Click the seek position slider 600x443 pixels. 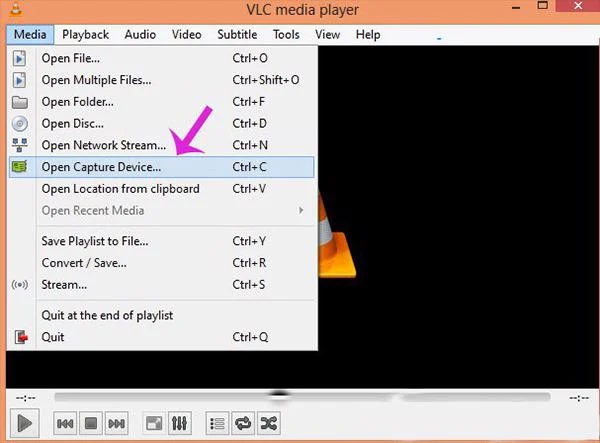click(x=302, y=397)
